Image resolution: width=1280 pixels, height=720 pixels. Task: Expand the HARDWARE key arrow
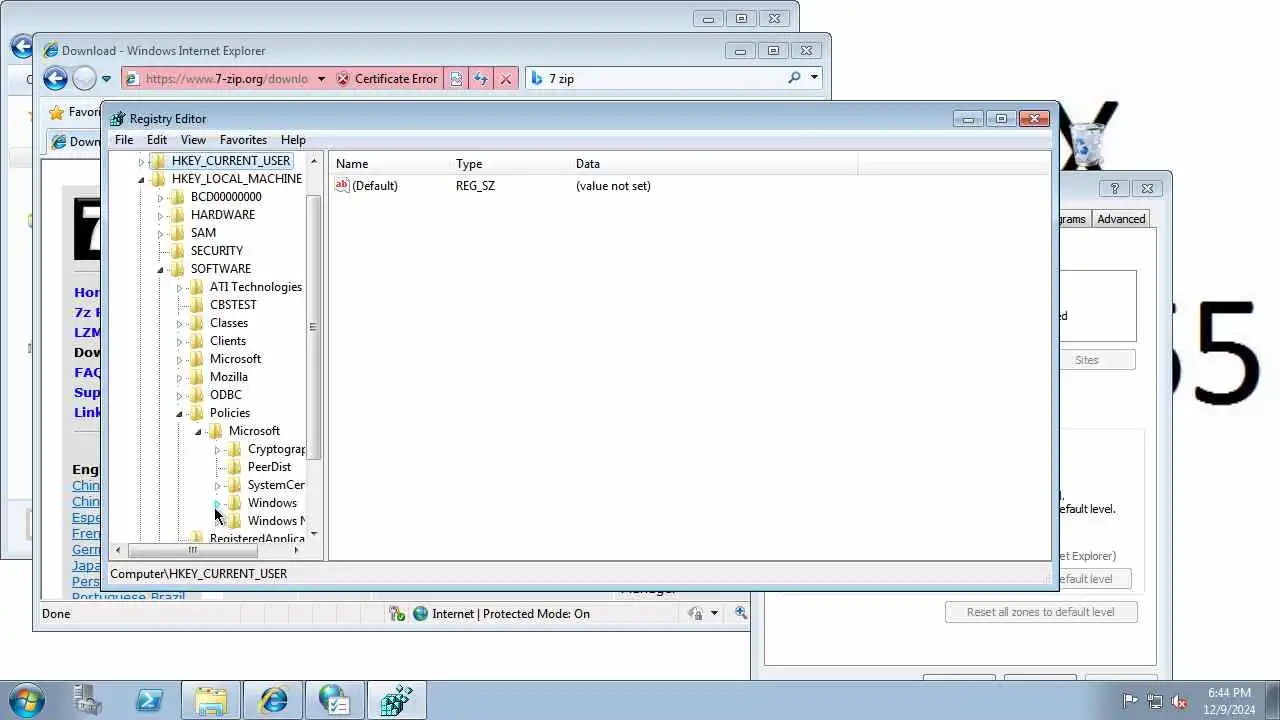[160, 215]
